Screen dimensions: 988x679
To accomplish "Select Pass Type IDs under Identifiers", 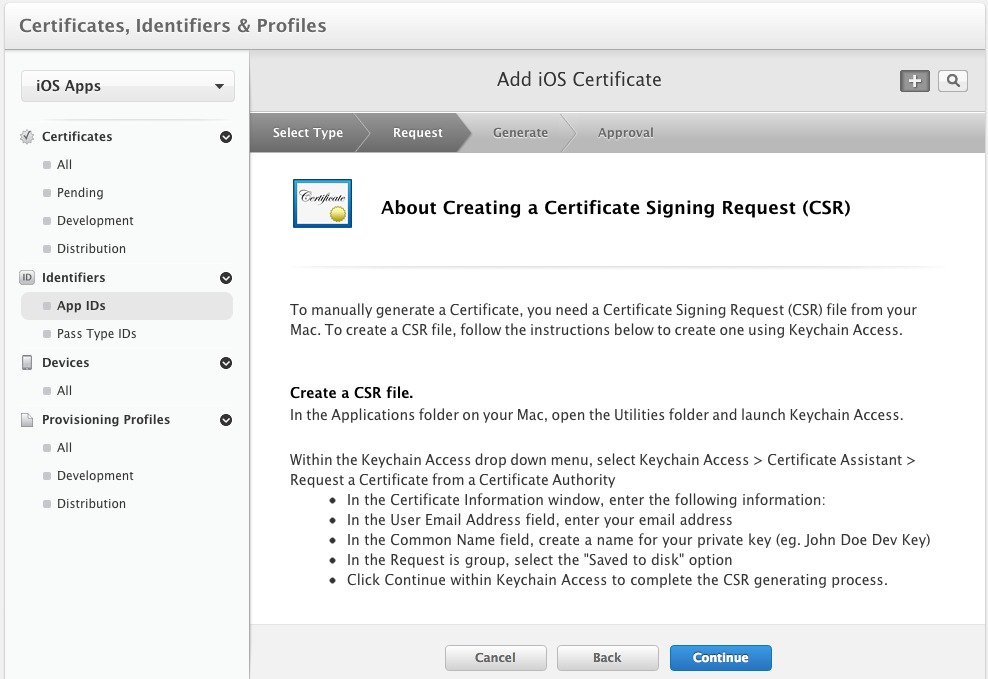I will pyautogui.click(x=96, y=334).
